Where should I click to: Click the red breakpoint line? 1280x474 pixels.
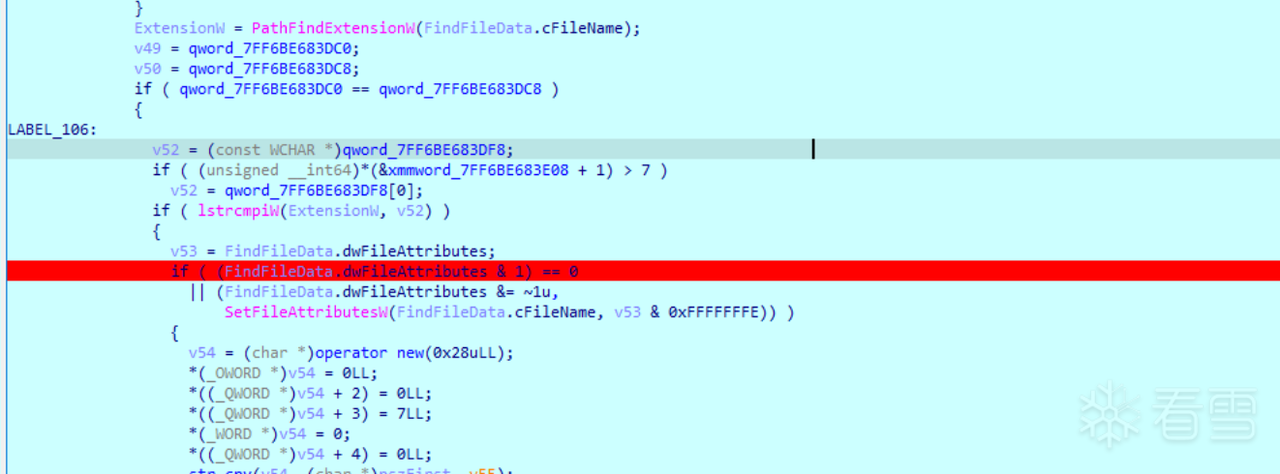tap(640, 271)
